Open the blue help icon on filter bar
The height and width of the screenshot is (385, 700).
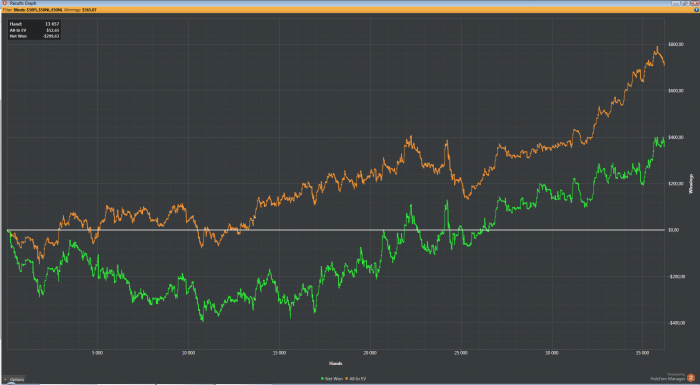pyautogui.click(x=696, y=9)
